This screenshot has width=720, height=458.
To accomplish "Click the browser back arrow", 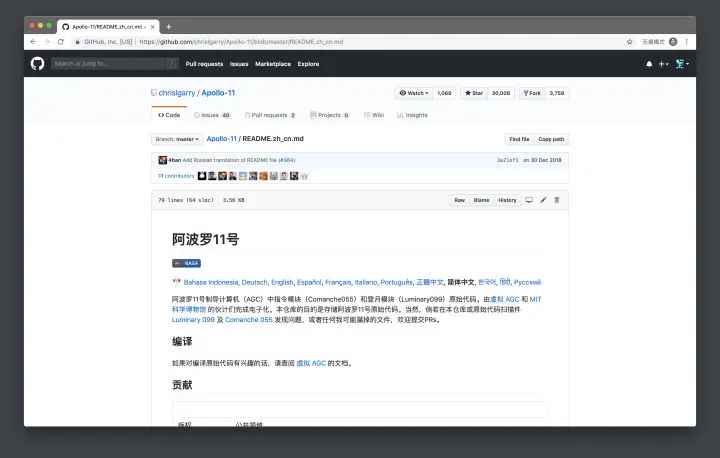I will click(33, 42).
